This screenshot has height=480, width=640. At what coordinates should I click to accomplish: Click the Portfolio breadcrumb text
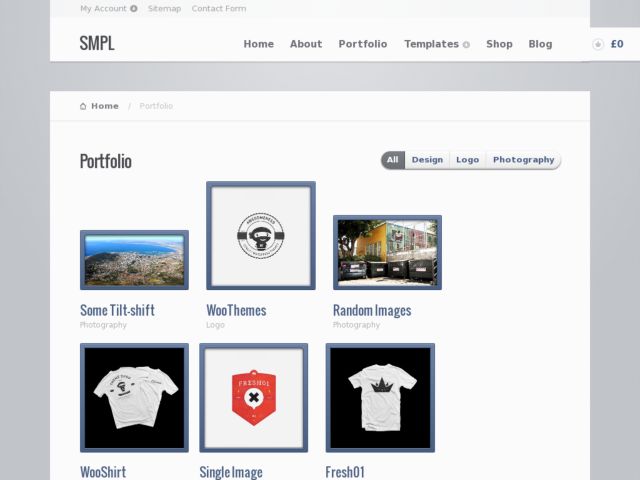(156, 106)
